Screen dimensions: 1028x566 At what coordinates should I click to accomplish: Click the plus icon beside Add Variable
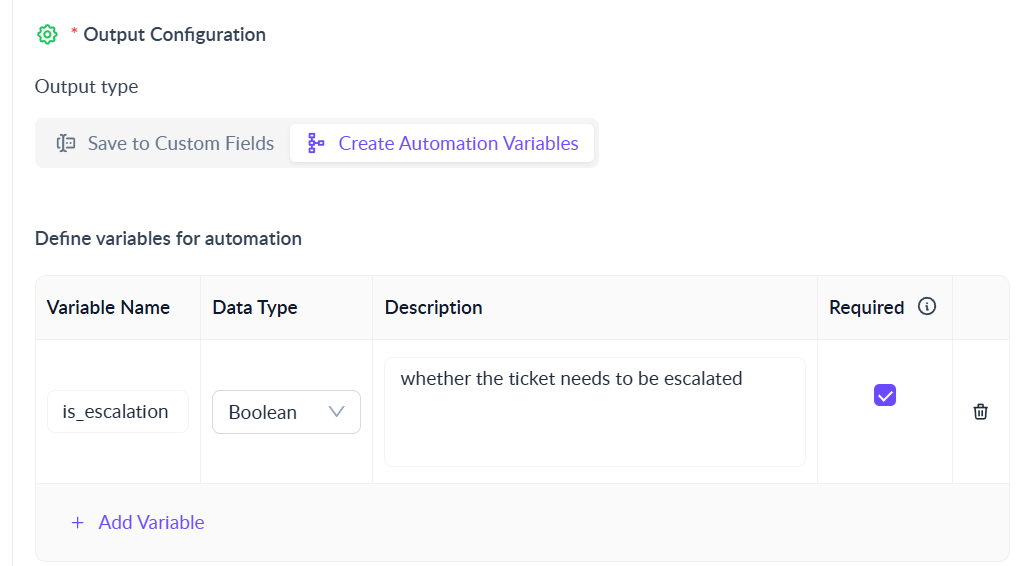(77, 523)
